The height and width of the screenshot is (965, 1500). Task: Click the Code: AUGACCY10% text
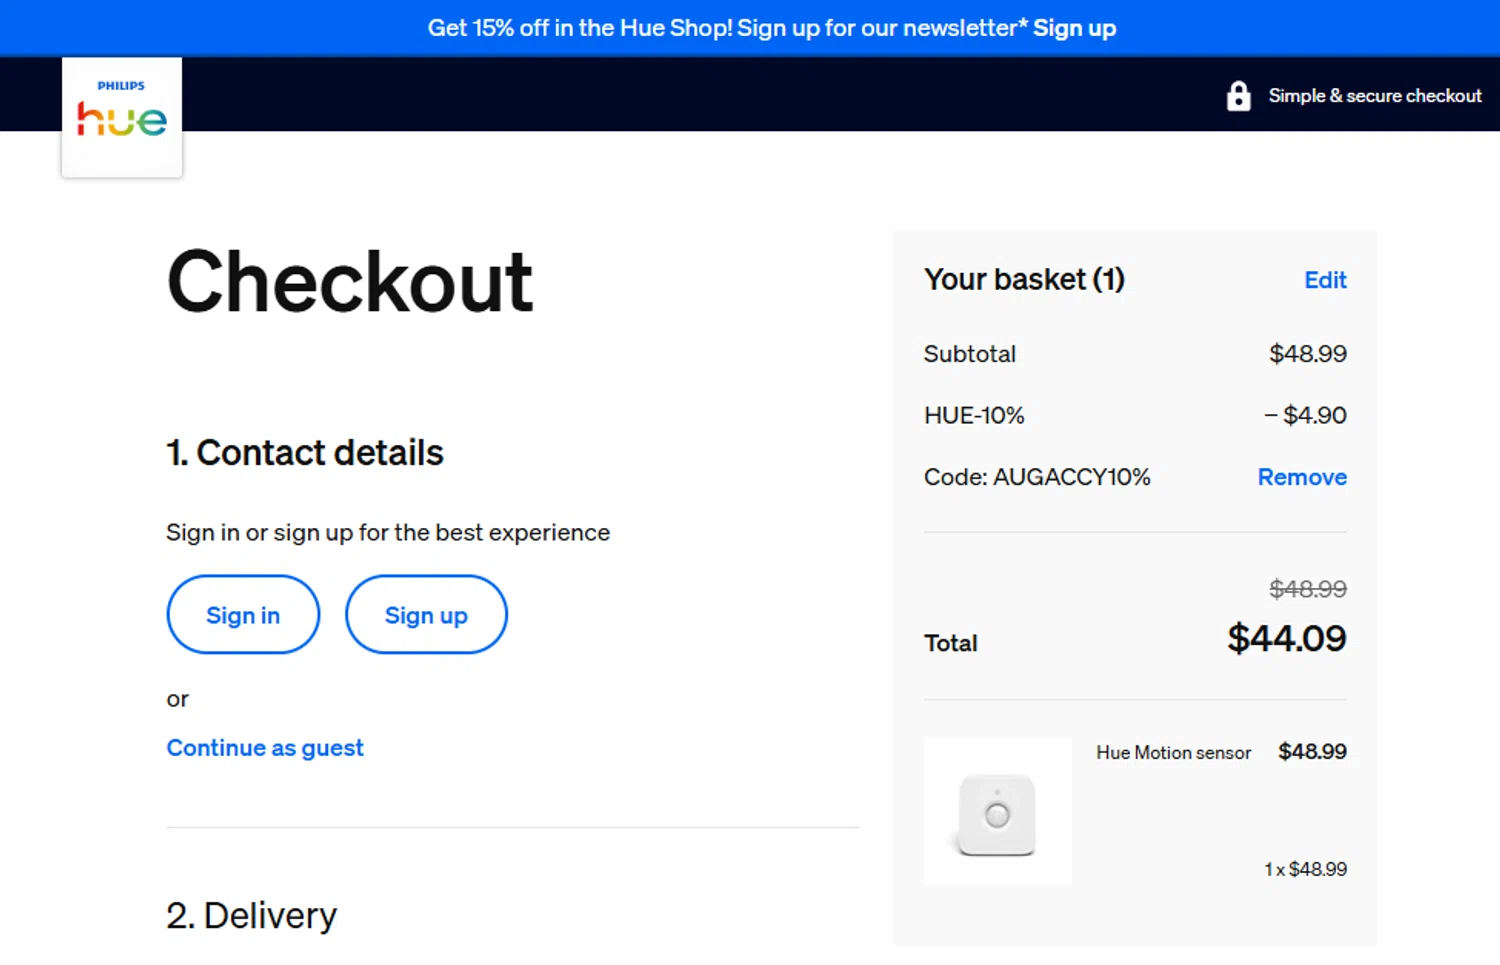(x=1037, y=477)
